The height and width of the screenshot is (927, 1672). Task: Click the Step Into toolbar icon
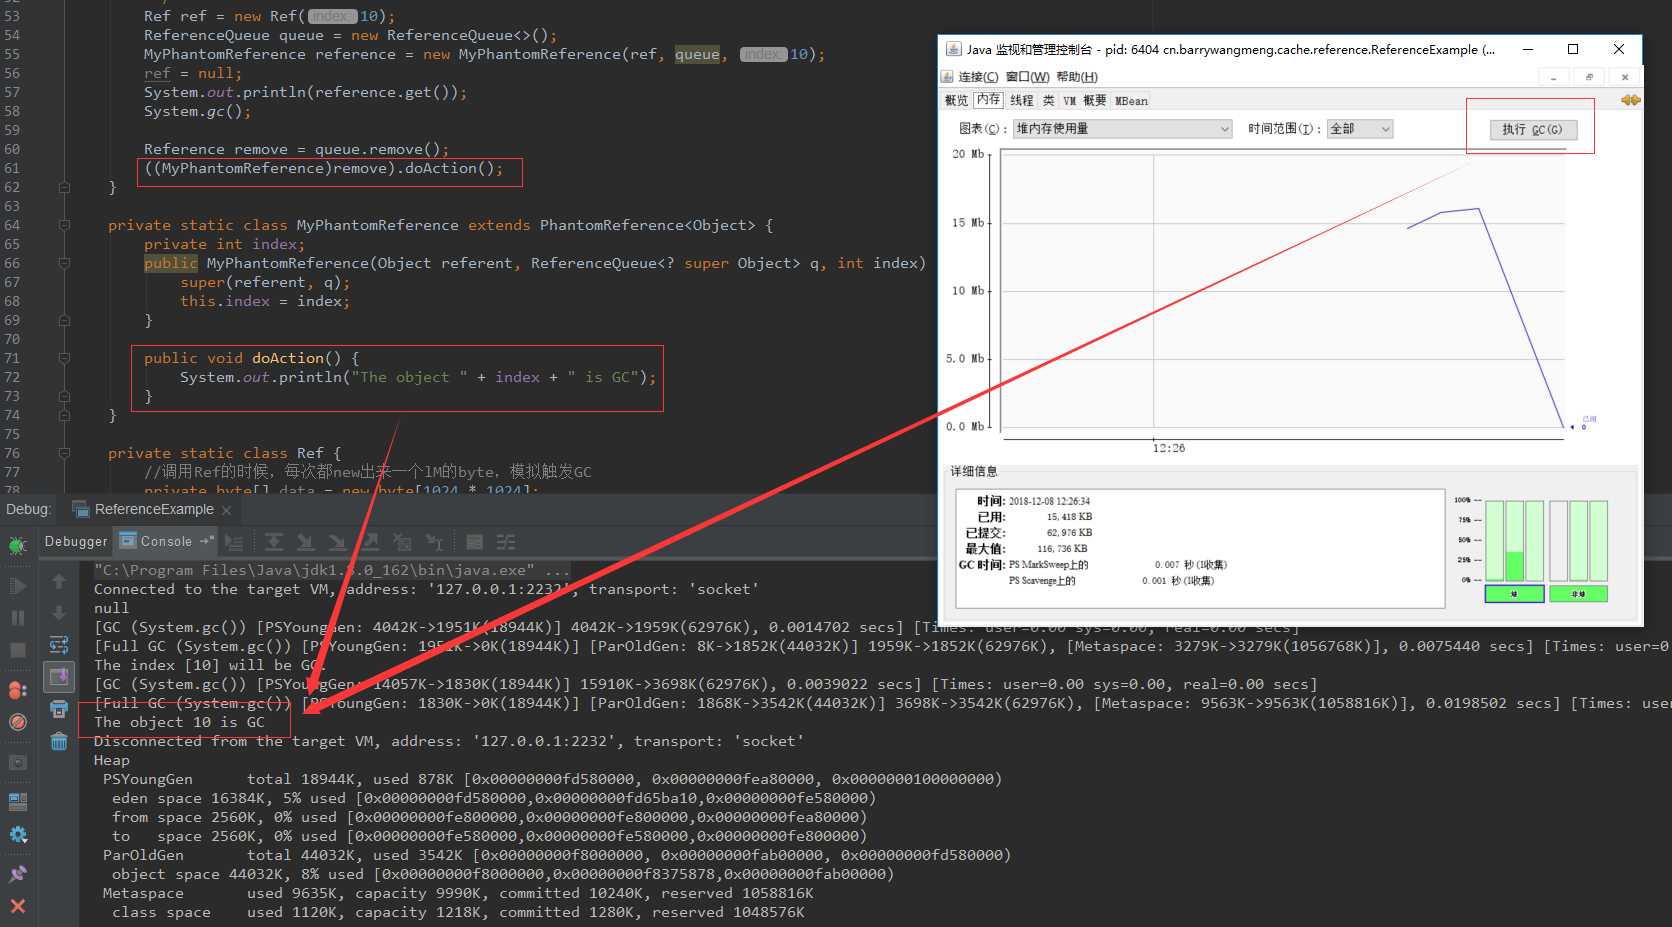pyautogui.click(x=305, y=542)
